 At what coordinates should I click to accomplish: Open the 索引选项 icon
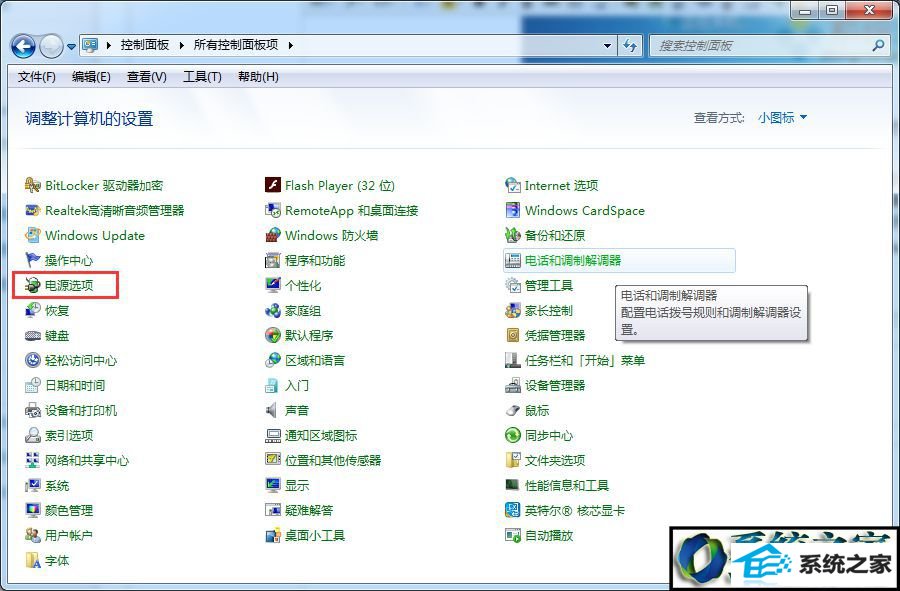[x=33, y=436]
